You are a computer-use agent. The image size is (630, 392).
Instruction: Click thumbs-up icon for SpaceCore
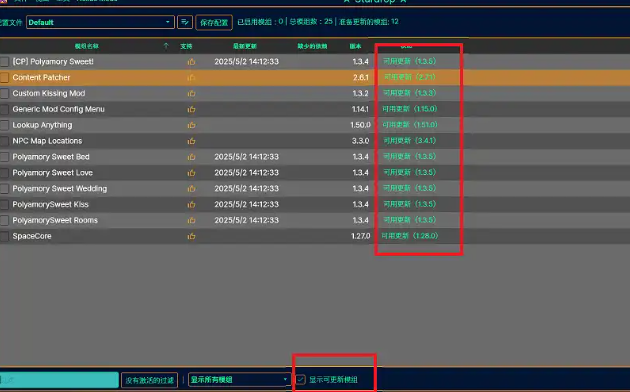coord(191,236)
